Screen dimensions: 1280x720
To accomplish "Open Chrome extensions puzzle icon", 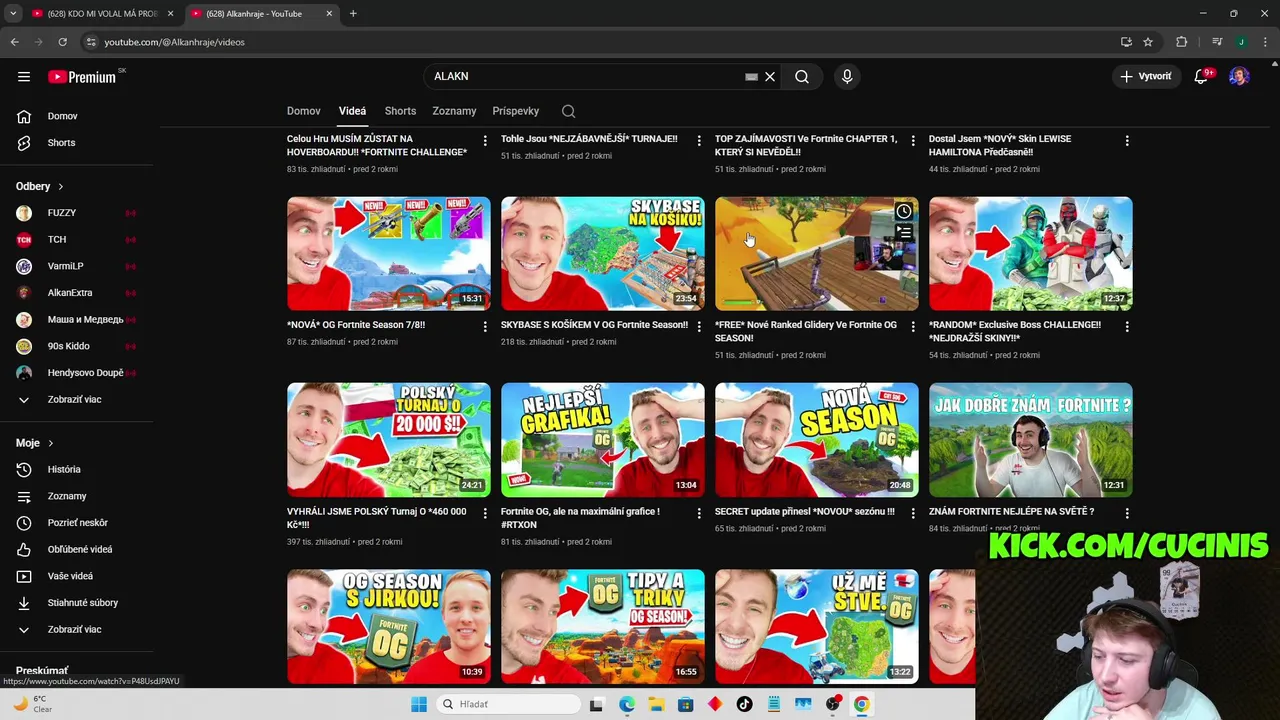I will click(x=1181, y=42).
